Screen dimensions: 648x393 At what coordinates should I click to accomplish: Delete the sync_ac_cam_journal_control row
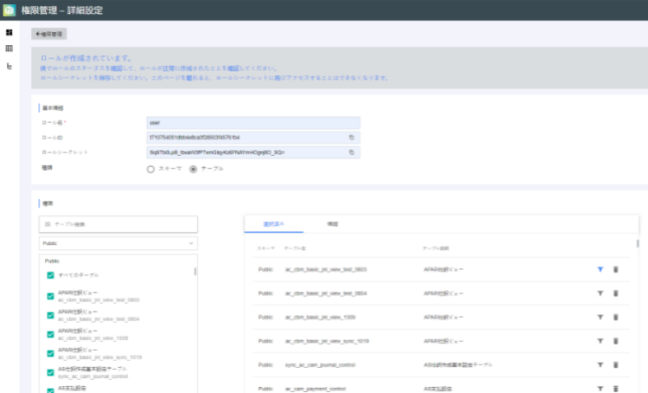[x=615, y=365]
